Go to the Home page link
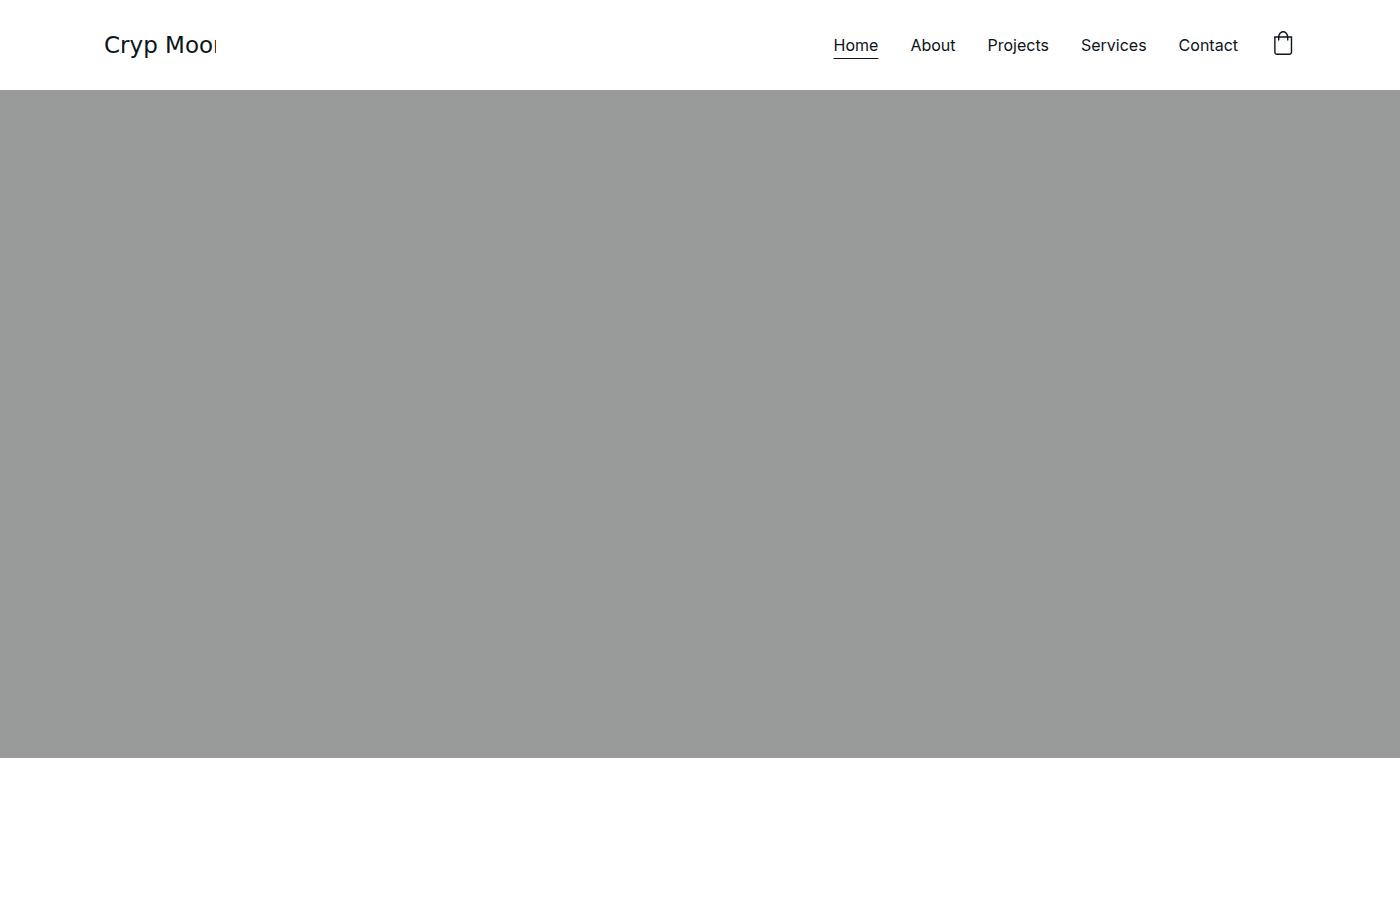Image resolution: width=1400 pixels, height=900 pixels. point(856,46)
